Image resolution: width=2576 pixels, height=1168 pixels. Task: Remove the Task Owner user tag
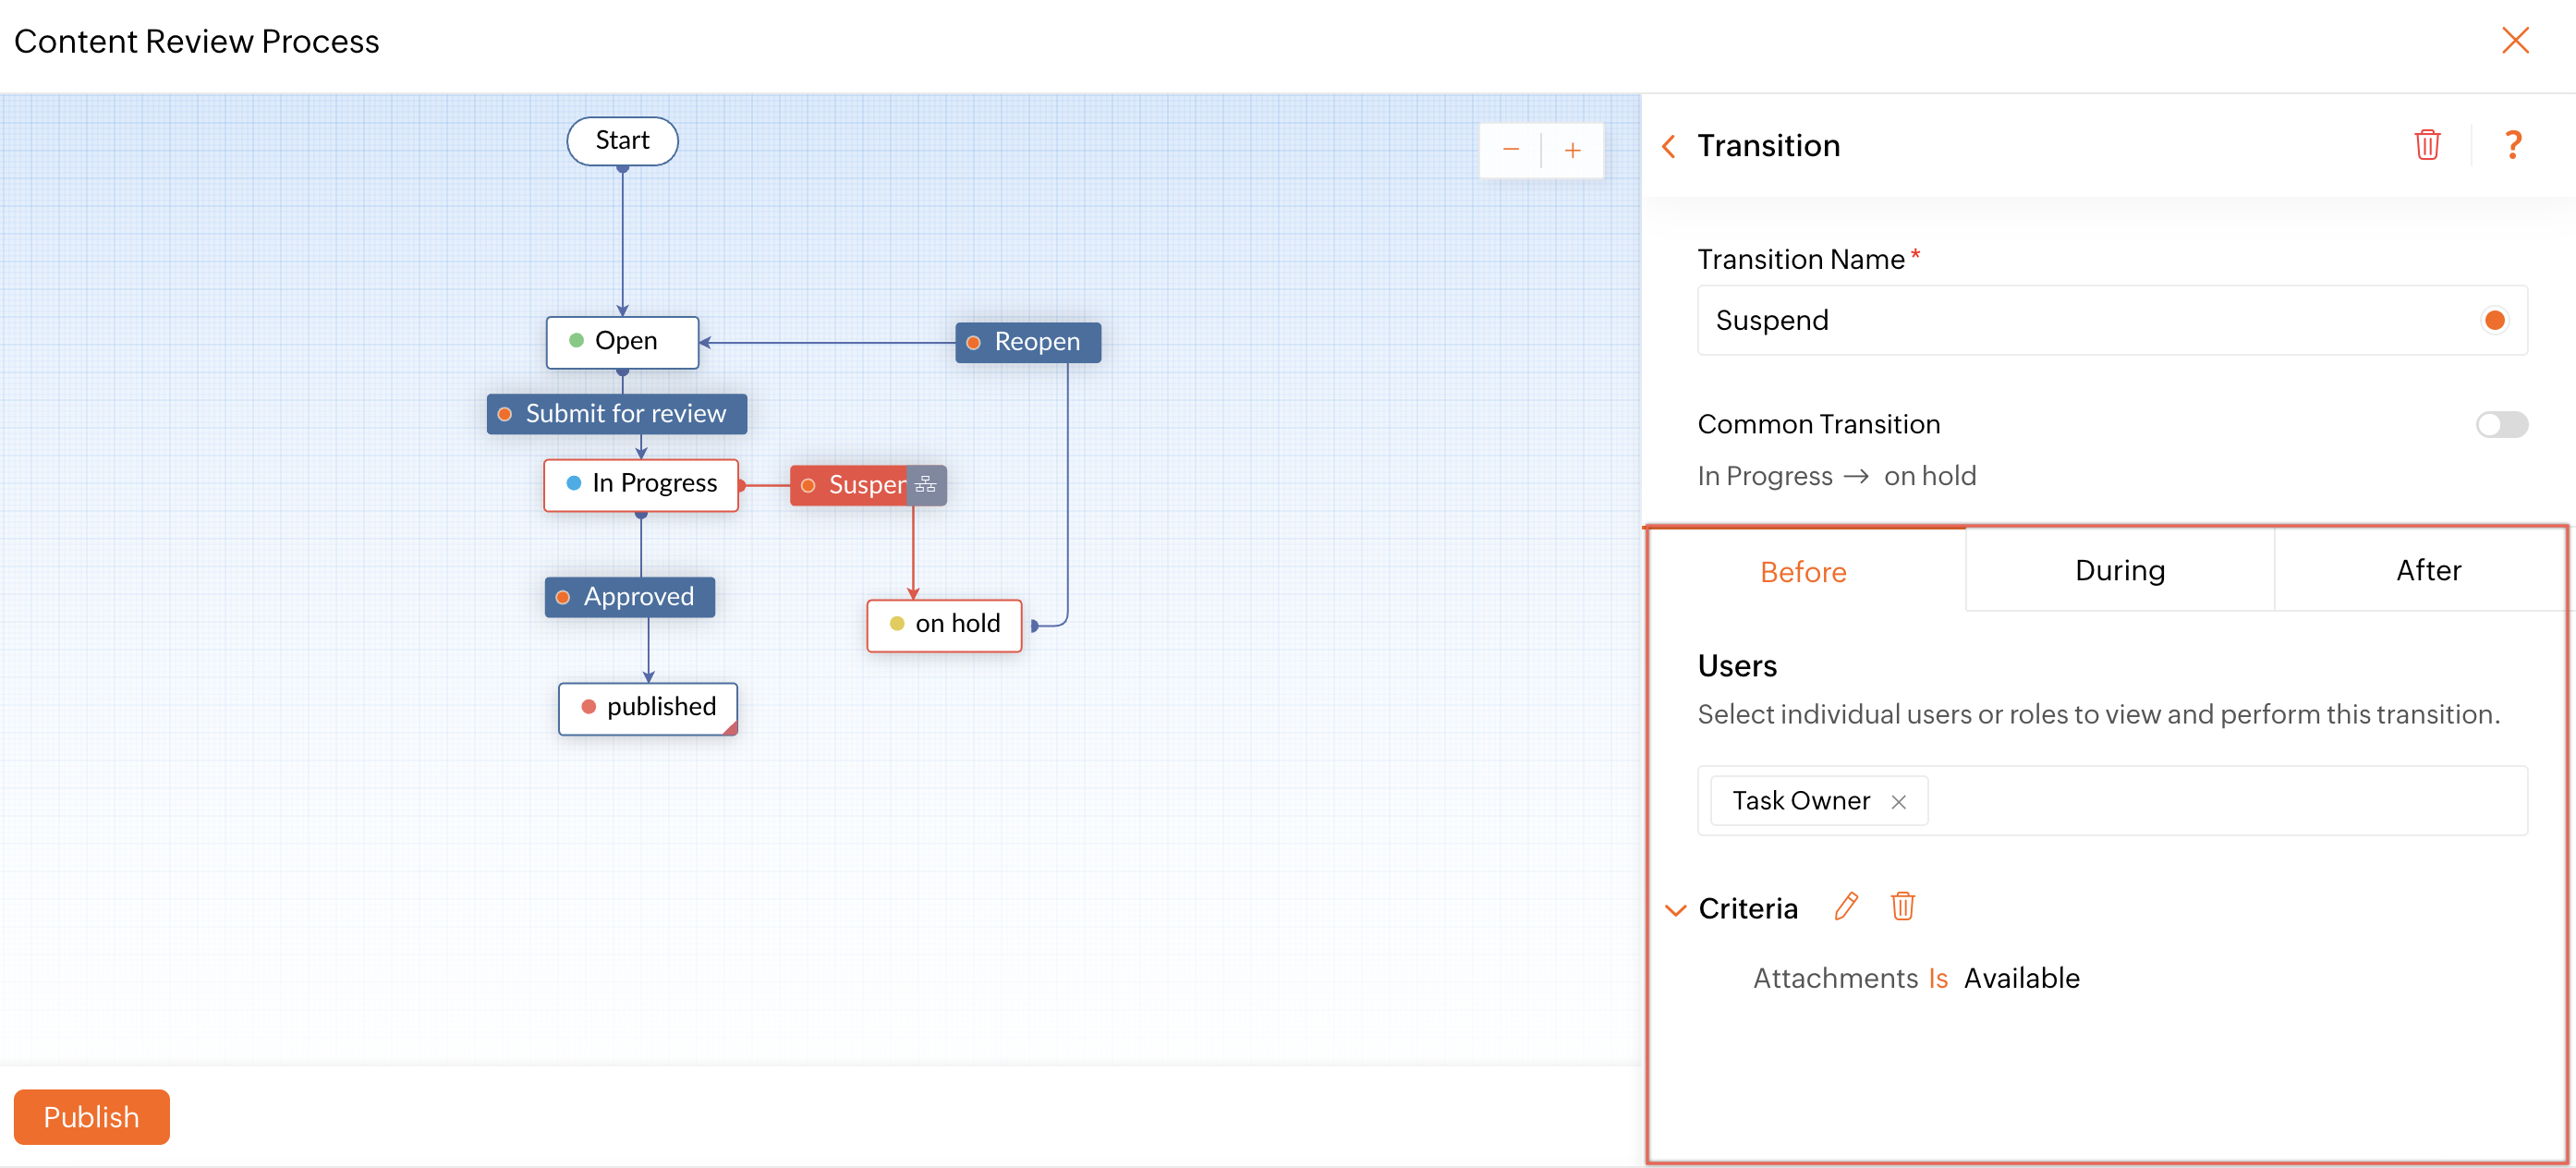pos(1898,801)
